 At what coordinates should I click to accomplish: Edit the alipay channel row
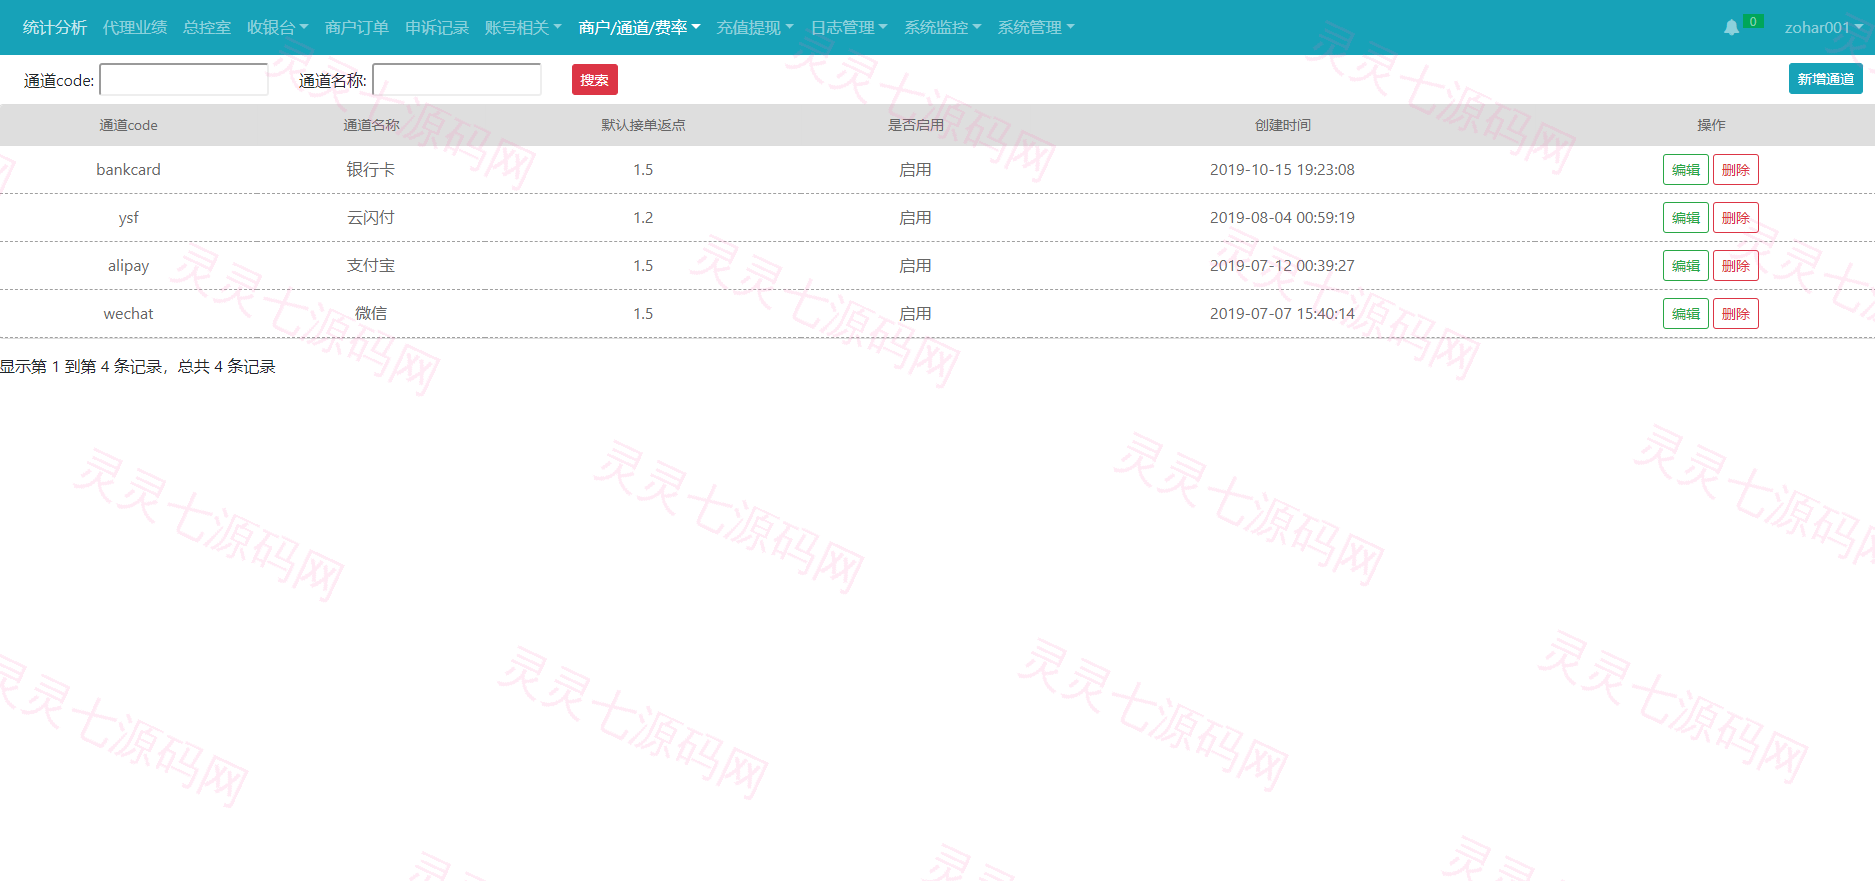[1686, 266]
